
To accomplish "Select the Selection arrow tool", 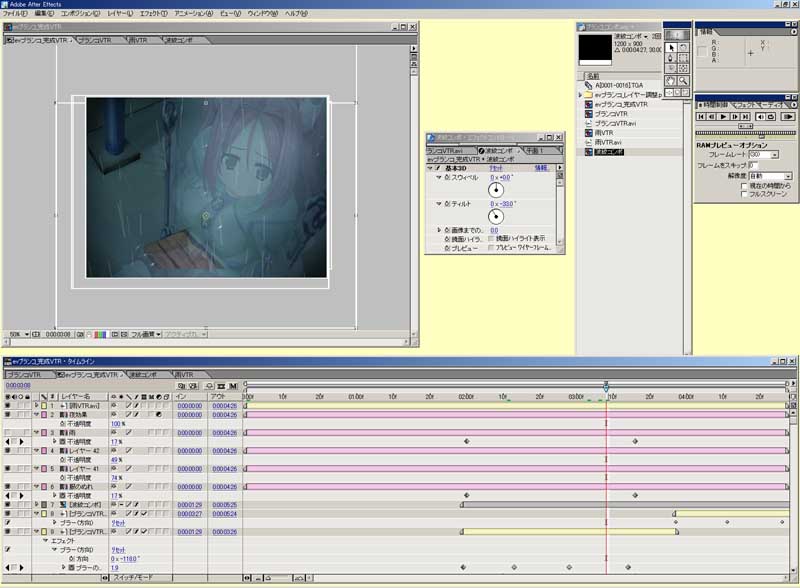I will tap(671, 47).
